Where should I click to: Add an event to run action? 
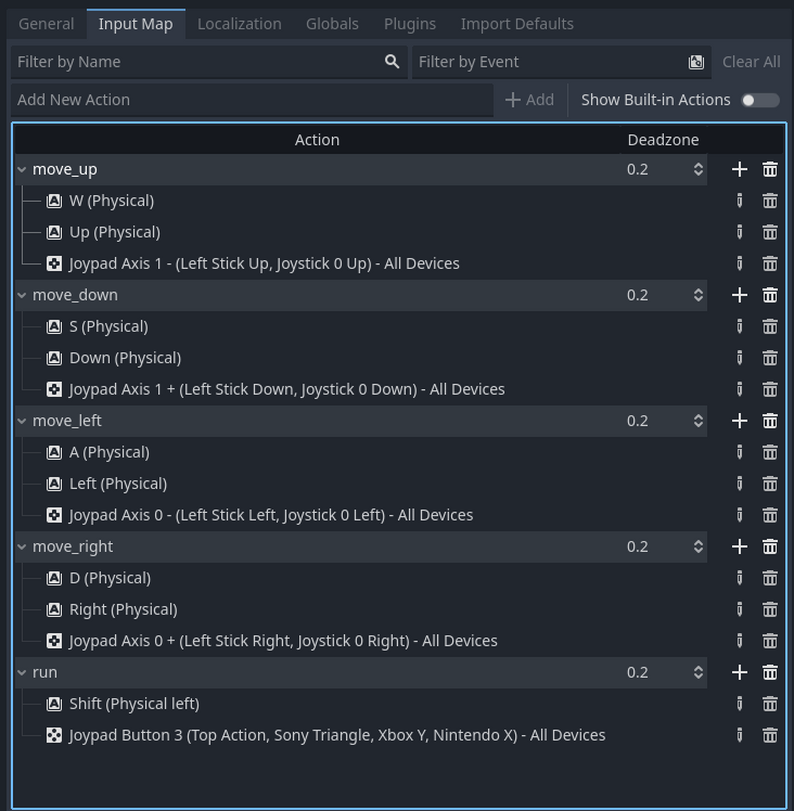pyautogui.click(x=740, y=672)
